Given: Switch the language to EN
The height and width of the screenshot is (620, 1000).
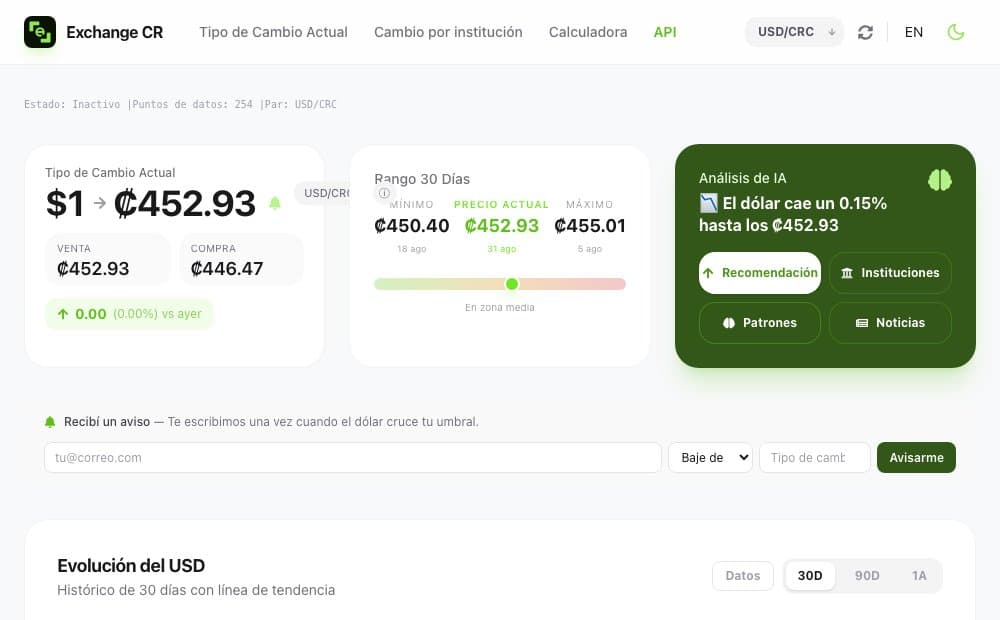Looking at the screenshot, I should pyautogui.click(x=913, y=32).
